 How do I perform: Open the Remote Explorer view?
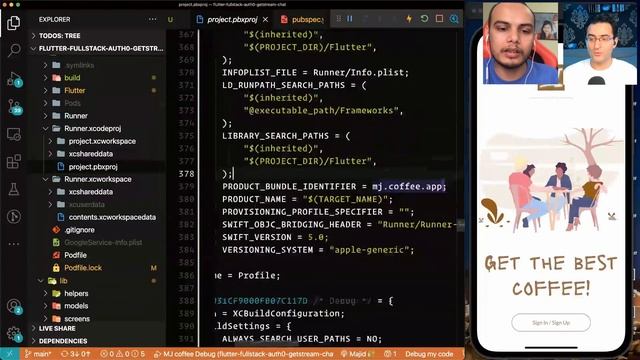[14, 134]
